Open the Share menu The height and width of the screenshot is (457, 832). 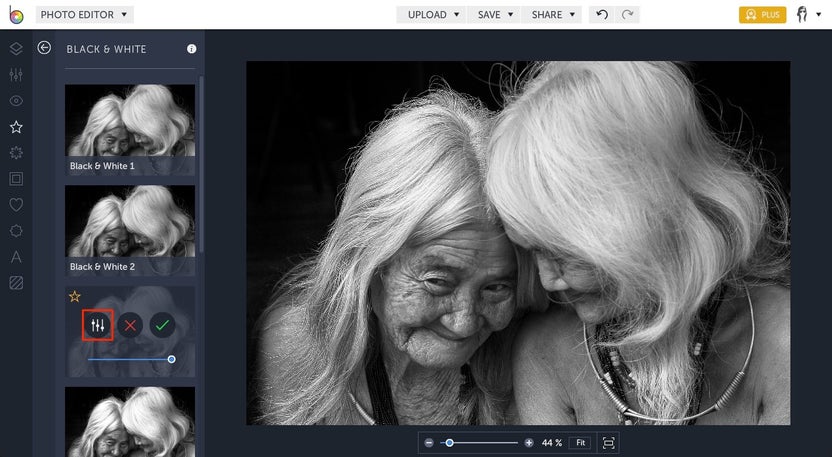pyautogui.click(x=553, y=15)
